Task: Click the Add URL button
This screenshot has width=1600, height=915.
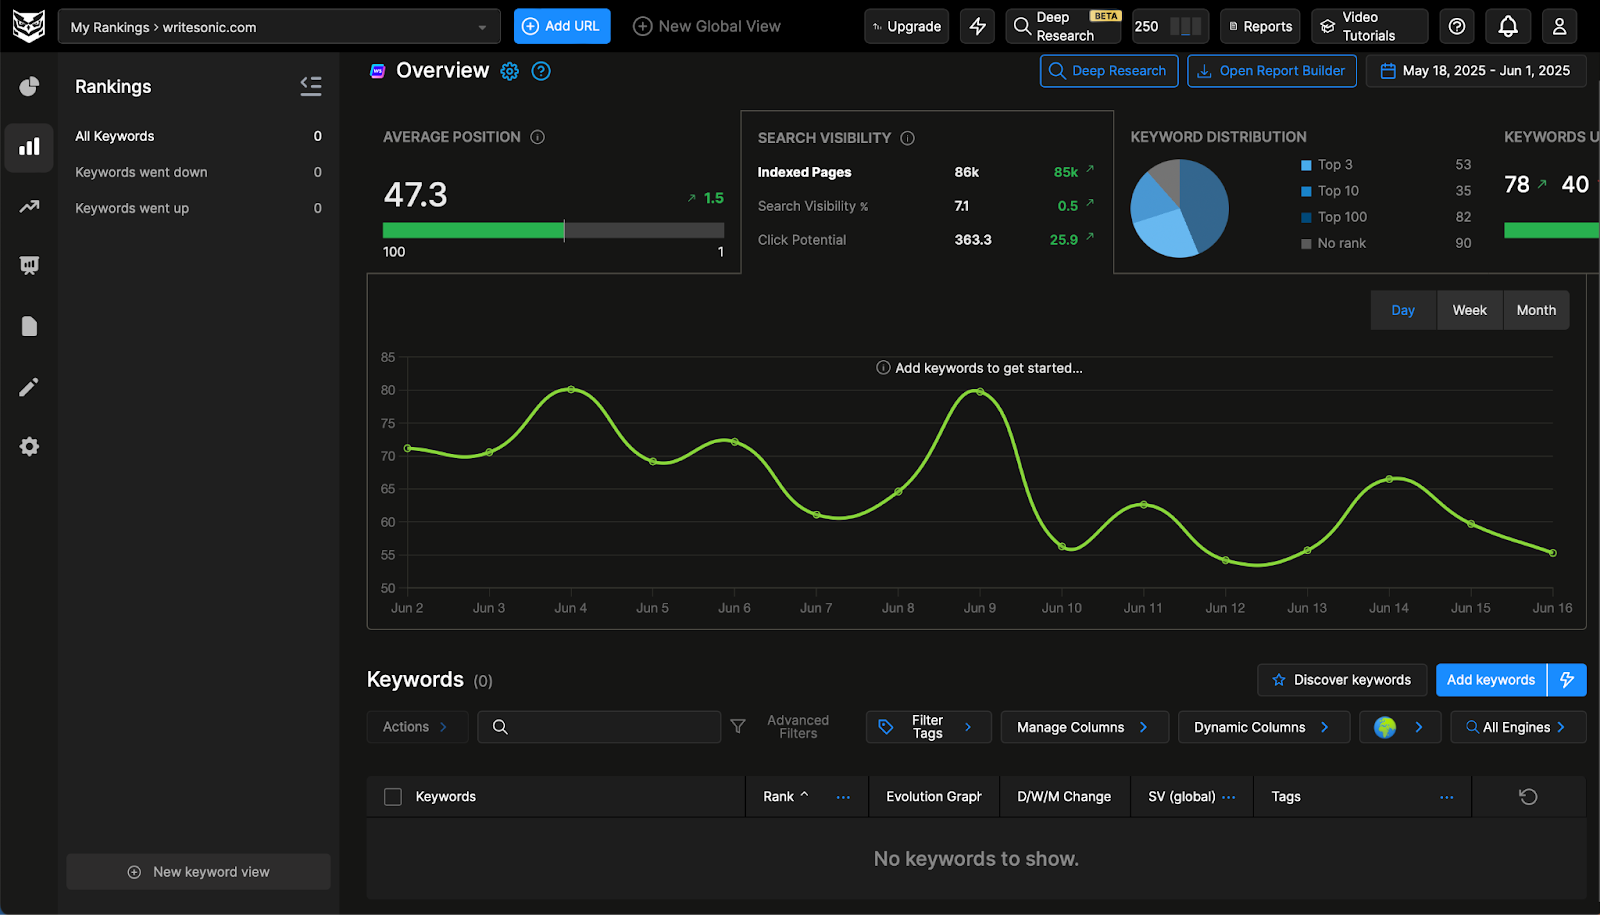Action: [x=562, y=27]
